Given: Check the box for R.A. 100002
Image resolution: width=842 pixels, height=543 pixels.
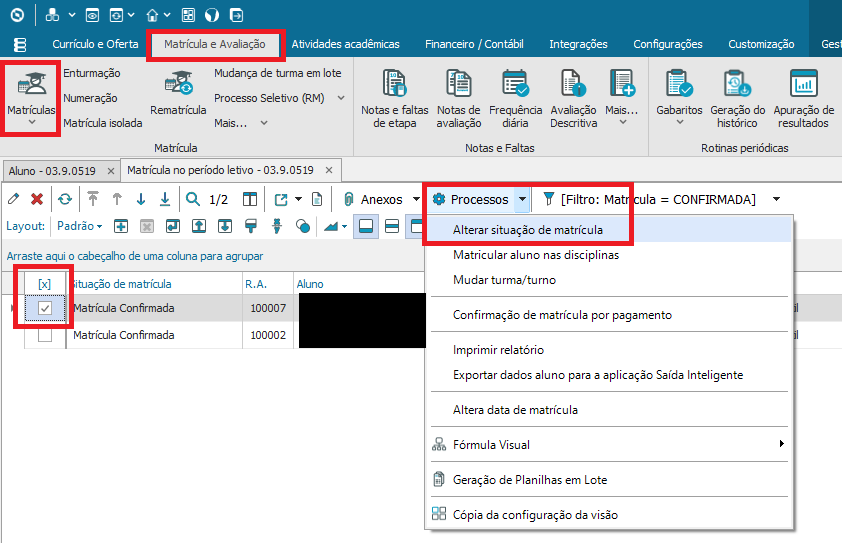Looking at the screenshot, I should click(45, 335).
